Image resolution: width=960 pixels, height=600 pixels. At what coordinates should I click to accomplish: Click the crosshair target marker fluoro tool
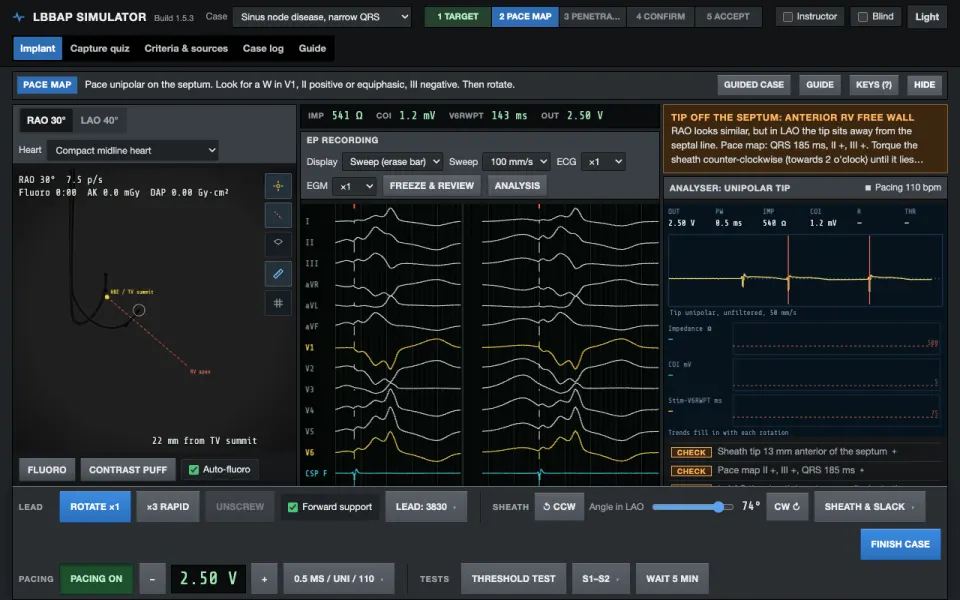point(278,186)
